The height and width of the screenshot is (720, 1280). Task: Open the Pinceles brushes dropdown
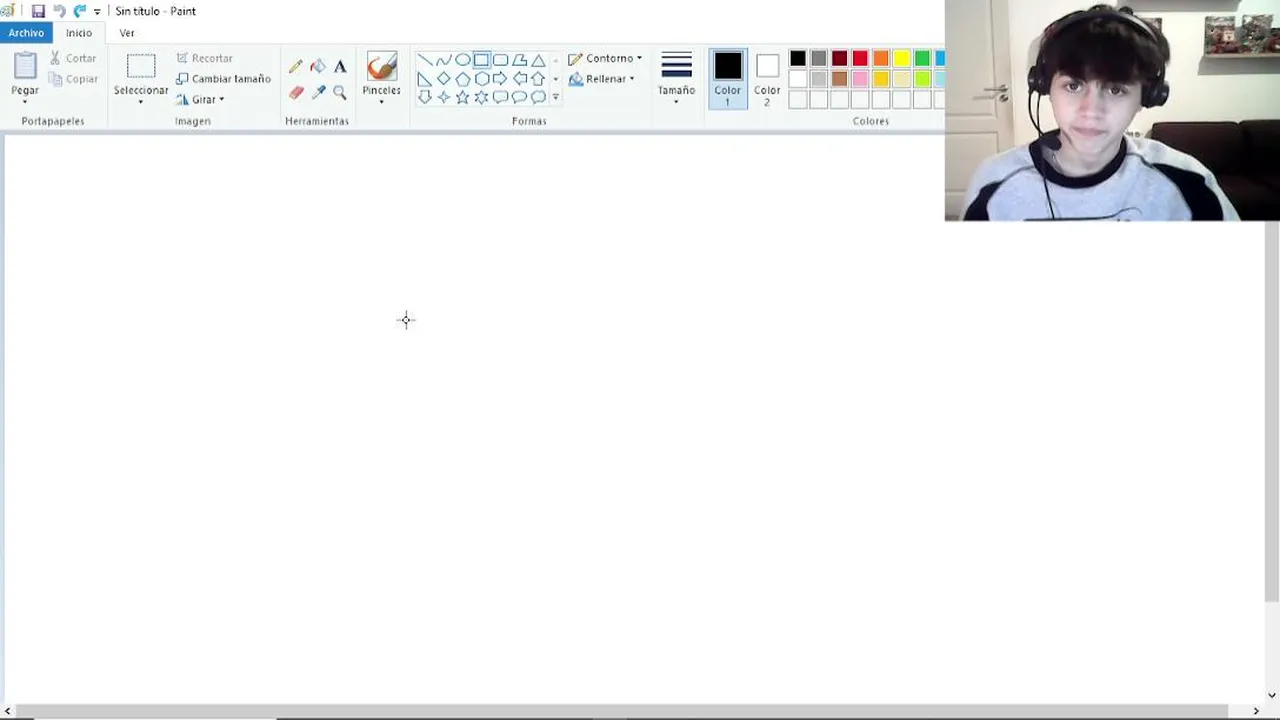point(381,102)
